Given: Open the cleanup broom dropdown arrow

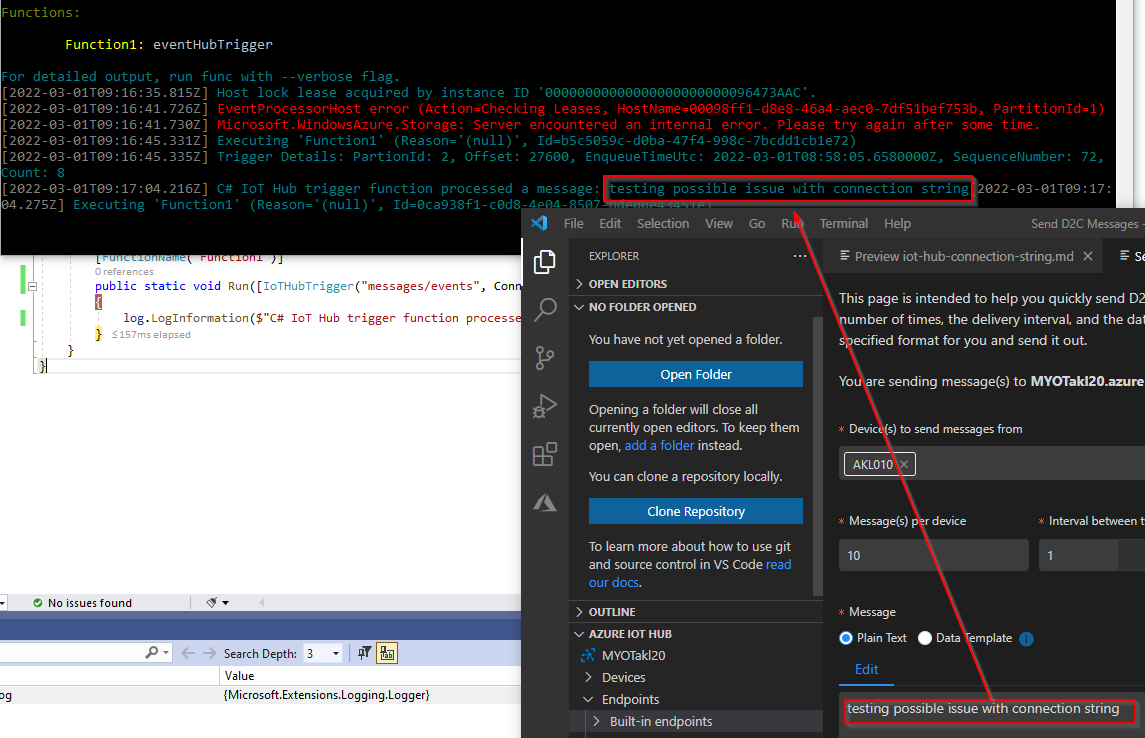Looking at the screenshot, I should tap(226, 603).
